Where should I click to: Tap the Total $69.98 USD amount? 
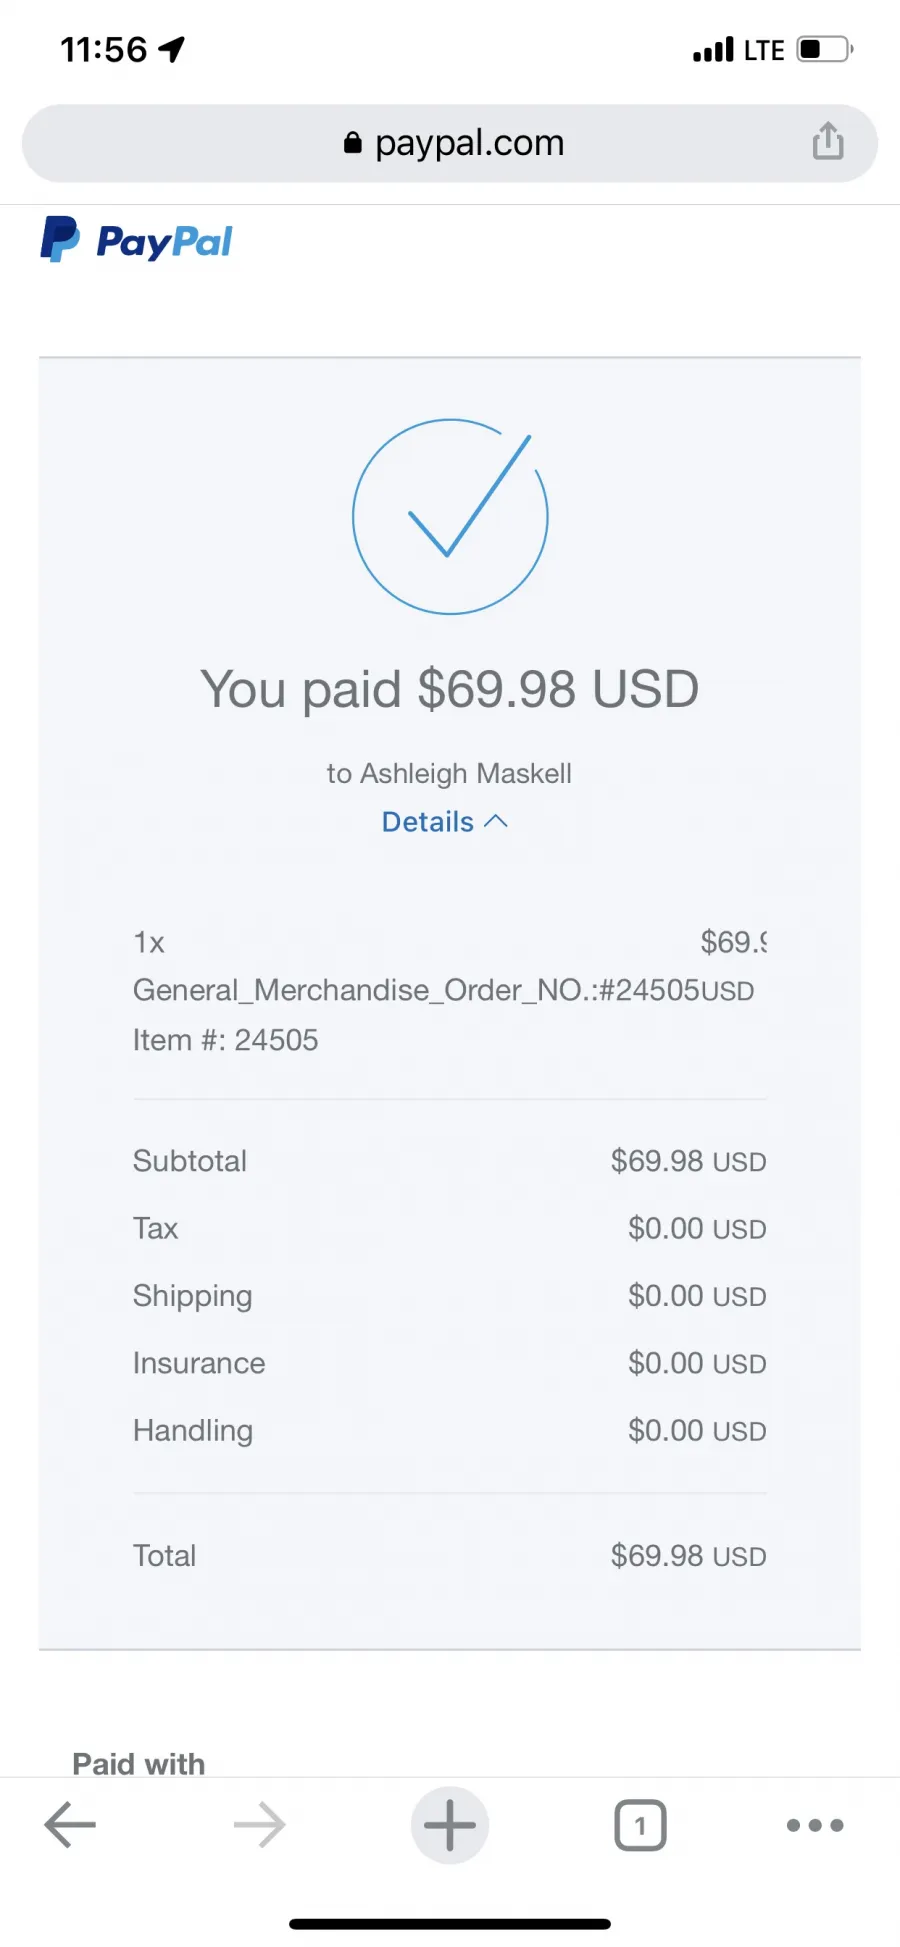(x=688, y=1556)
